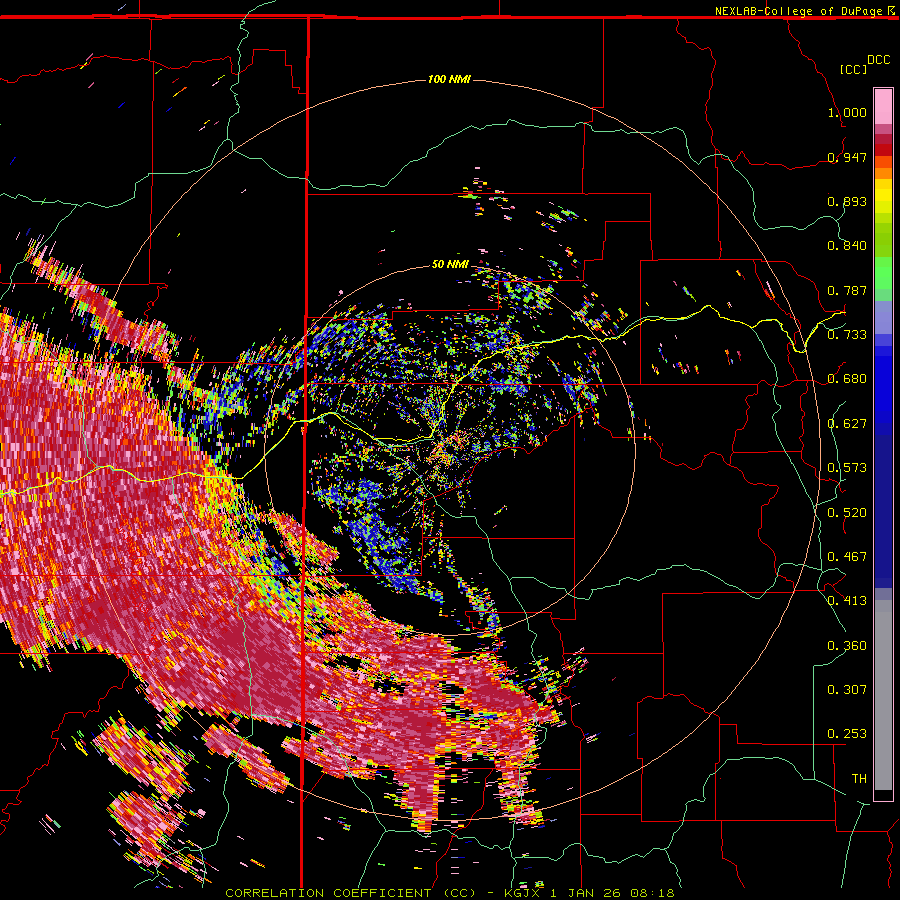
Task: Click the KGJX station identifier
Action: (522, 893)
